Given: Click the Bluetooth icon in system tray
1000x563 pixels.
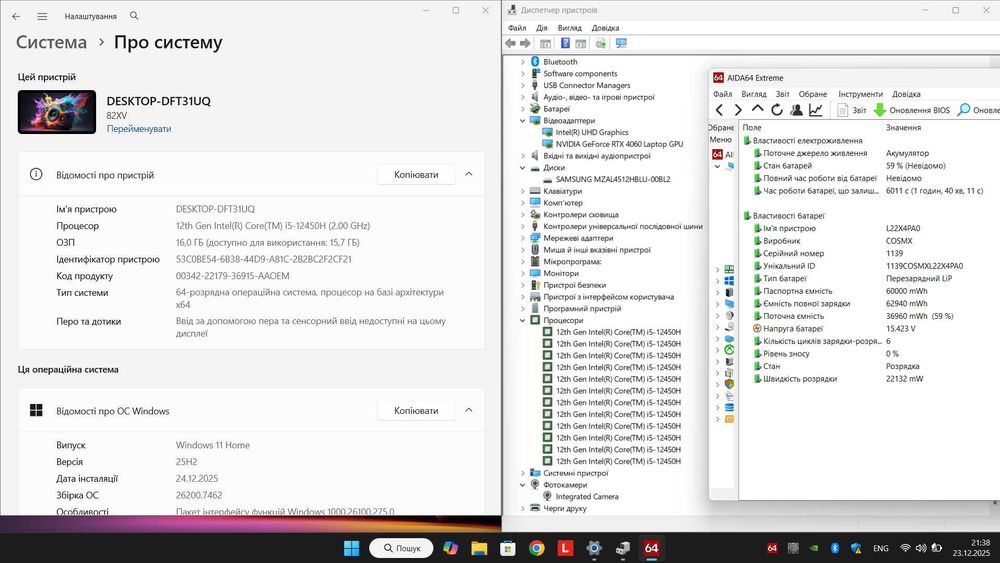Looking at the screenshot, I should click(834, 548).
